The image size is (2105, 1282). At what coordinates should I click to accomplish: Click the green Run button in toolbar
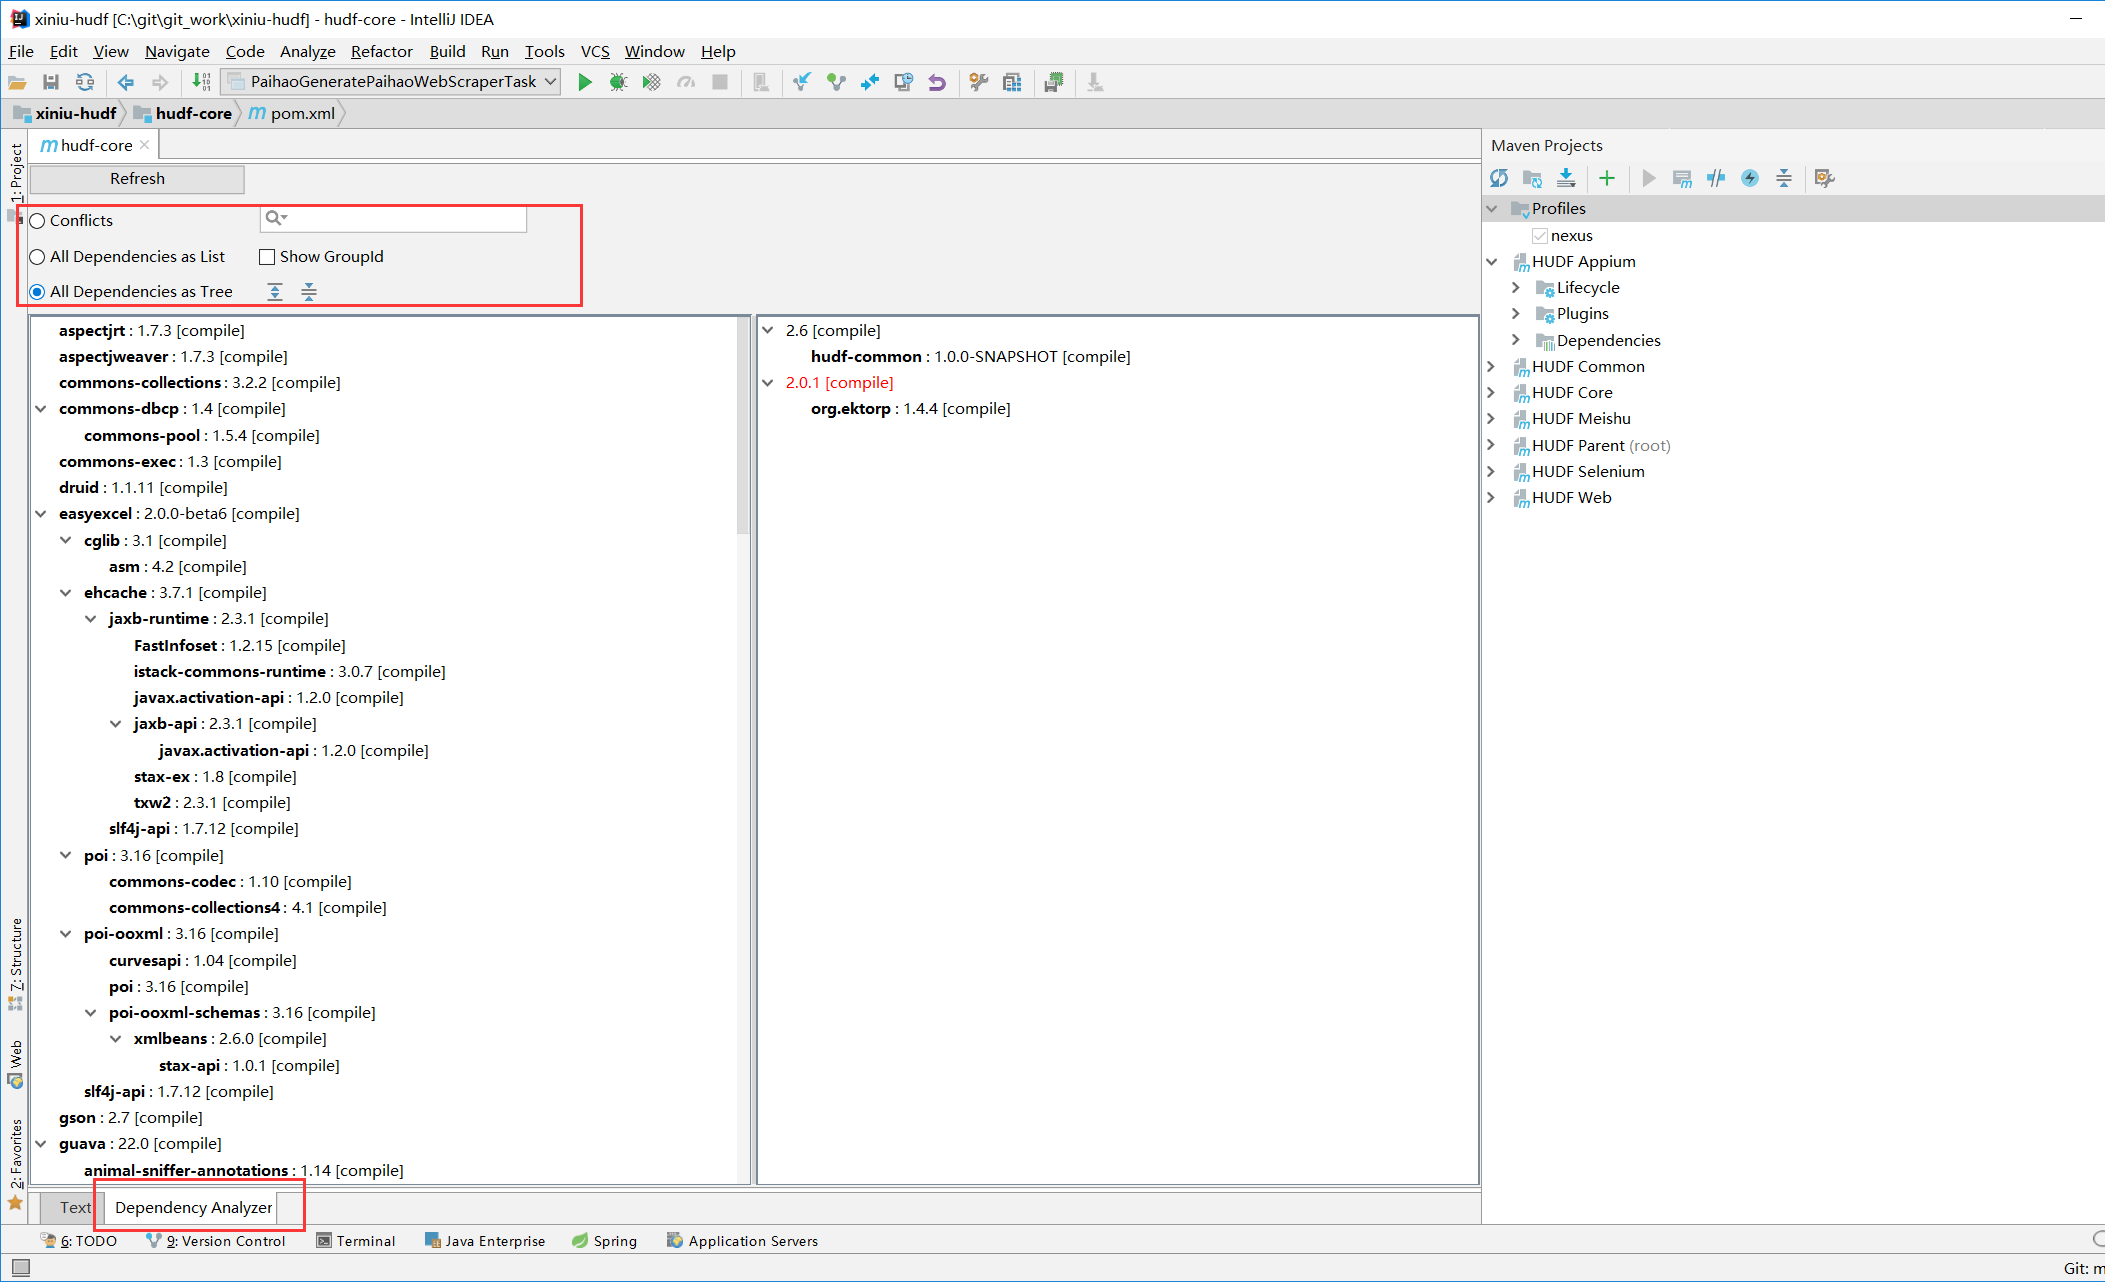[585, 82]
